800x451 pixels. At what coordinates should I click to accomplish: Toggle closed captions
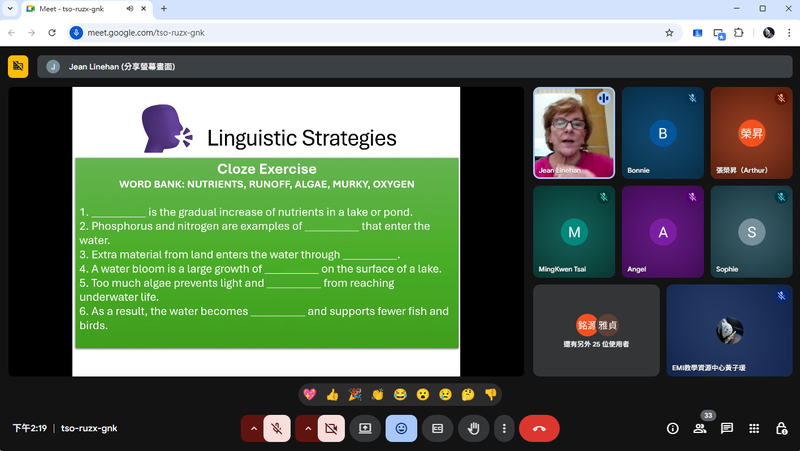(x=437, y=428)
